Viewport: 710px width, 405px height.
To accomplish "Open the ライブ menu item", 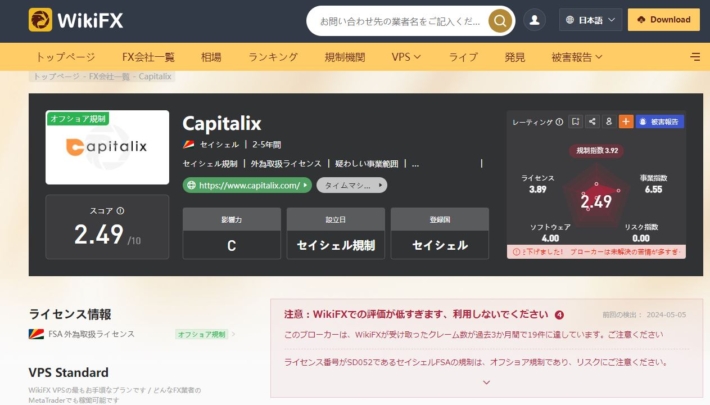I will coord(463,57).
